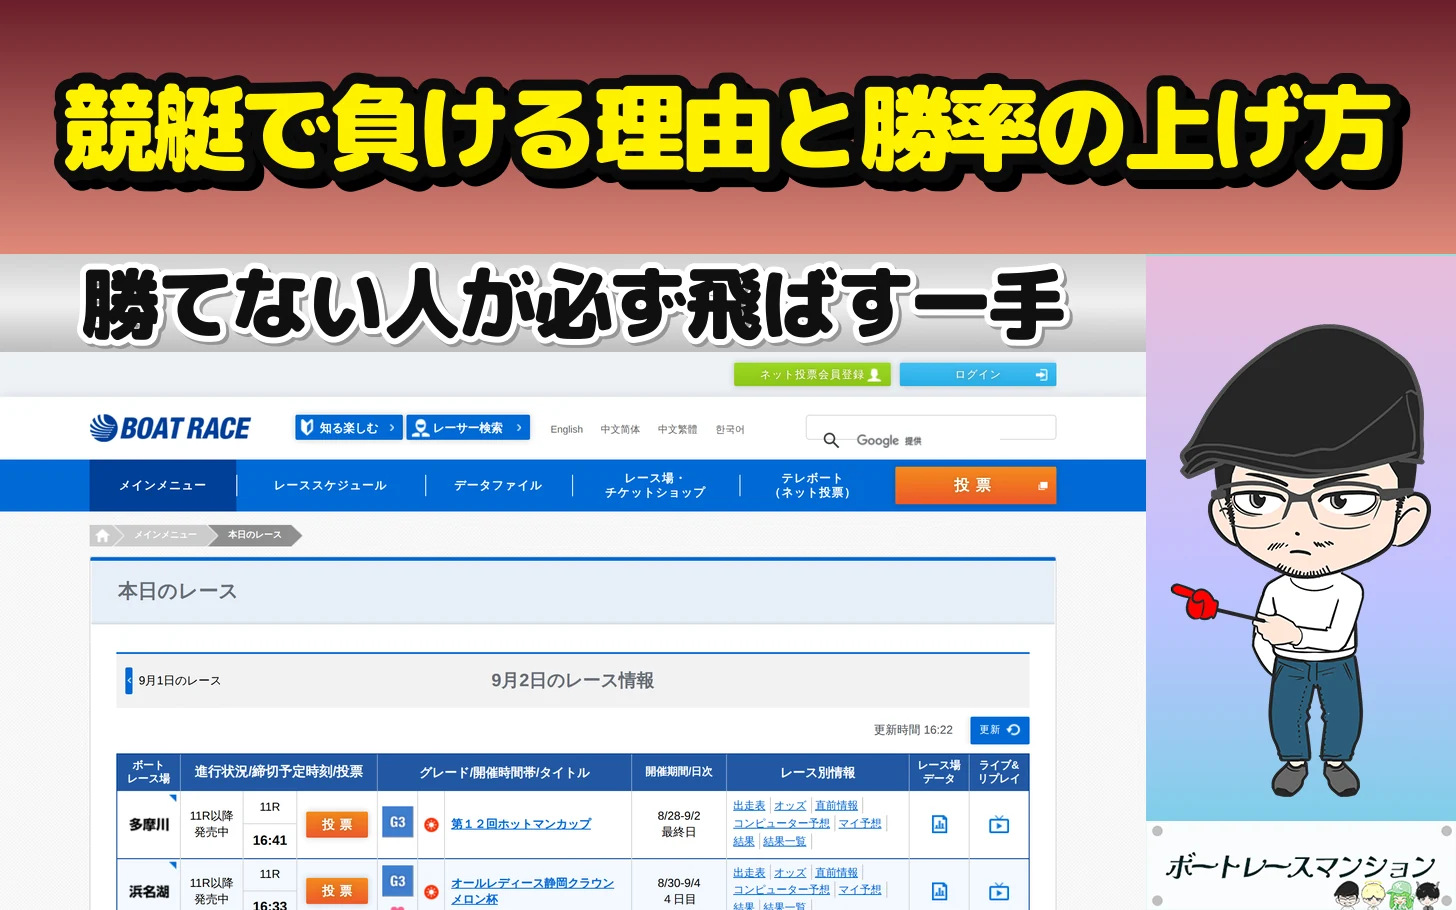Click the Google search input field

[x=931, y=428]
